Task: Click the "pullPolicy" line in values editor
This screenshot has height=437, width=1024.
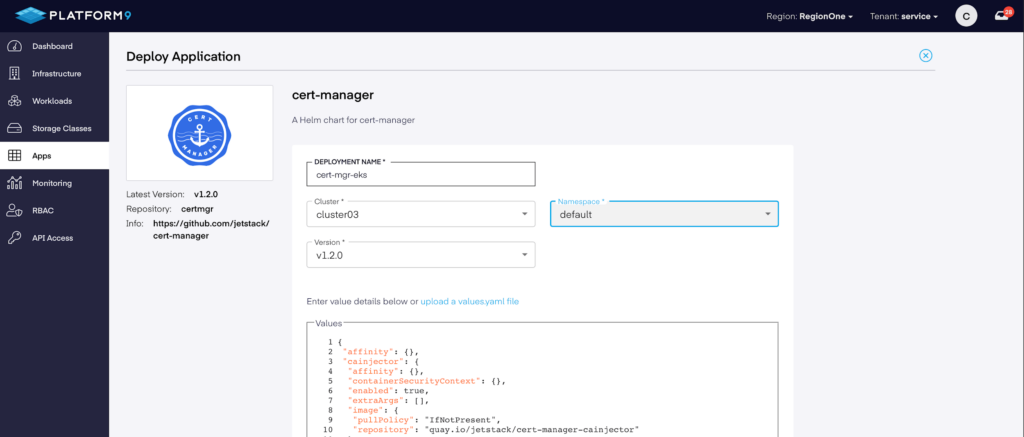Action: pyautogui.click(x=426, y=419)
